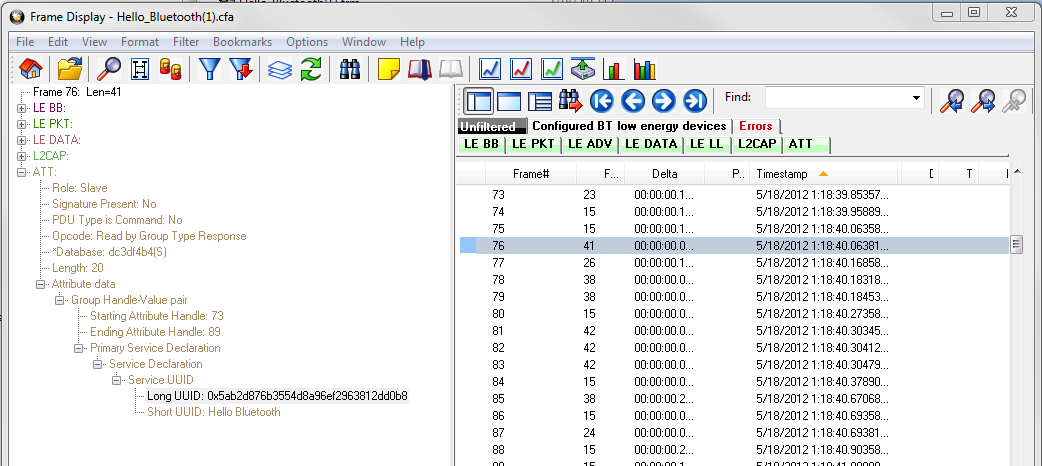Click the green line chart icon
The height and width of the screenshot is (466, 1042).
pos(552,68)
